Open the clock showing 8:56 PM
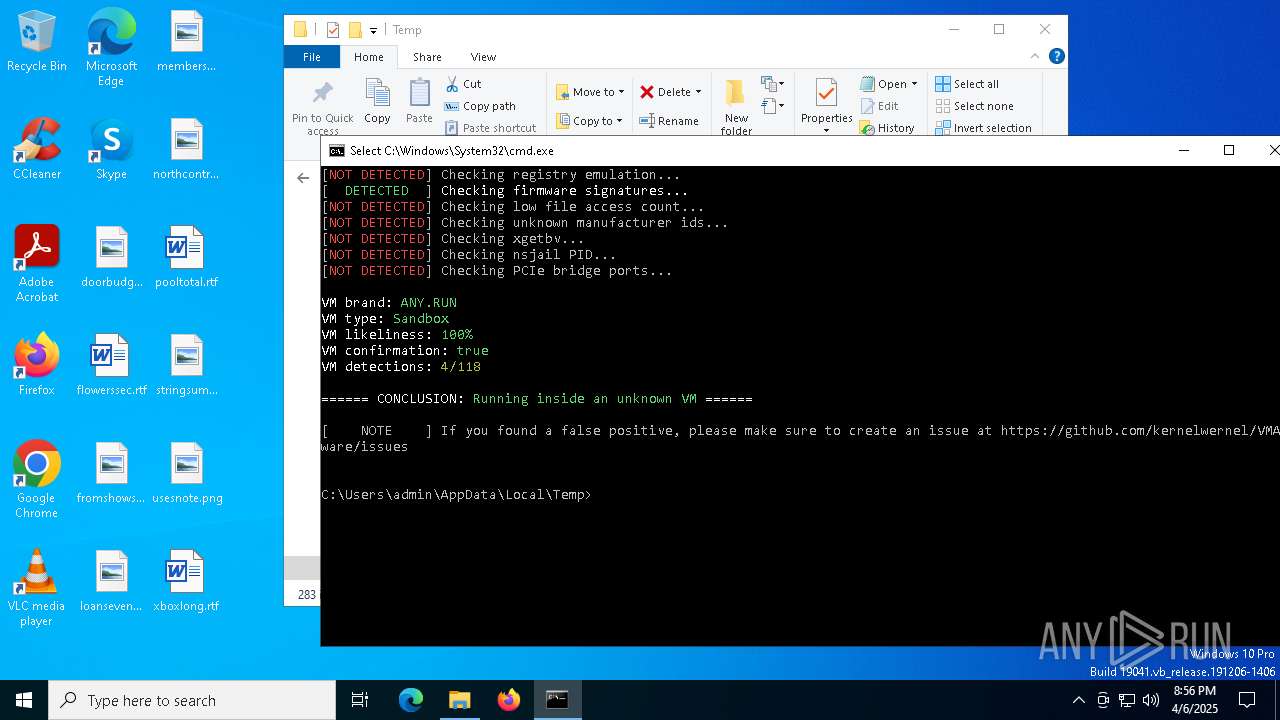The width and height of the screenshot is (1280, 720). [x=1194, y=700]
